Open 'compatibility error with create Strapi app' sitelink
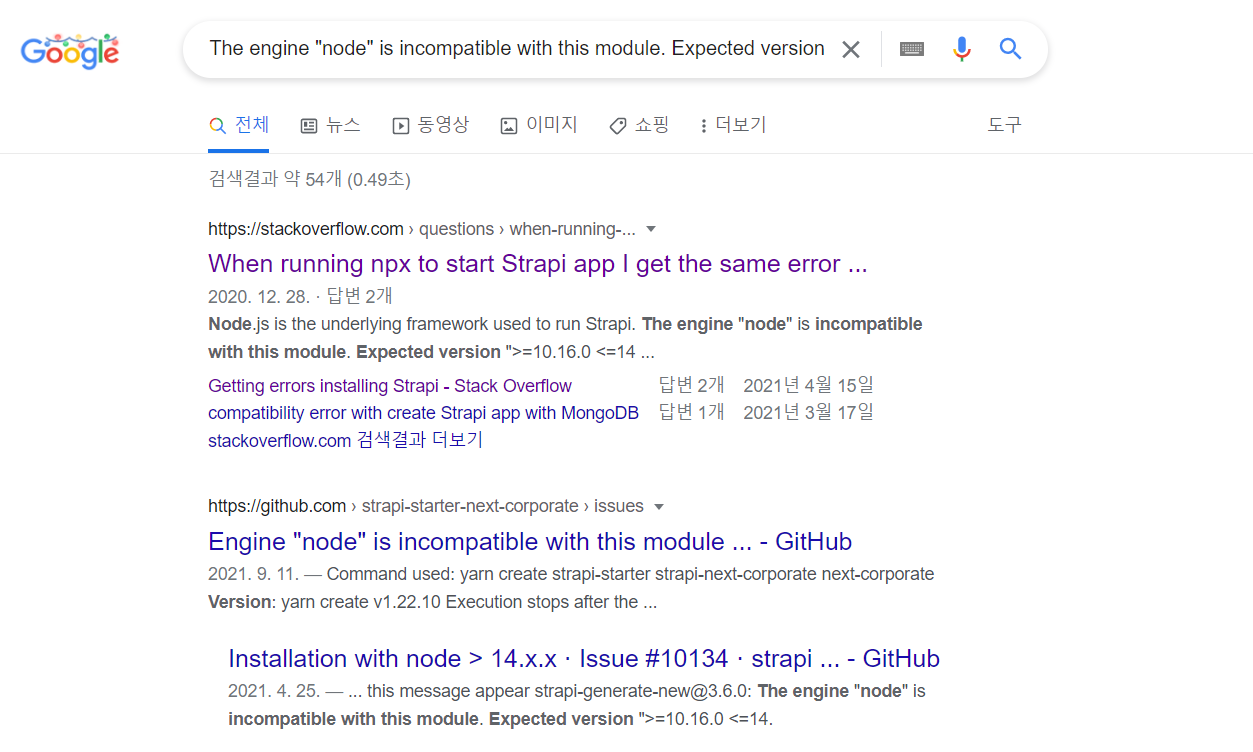Viewport: 1253px width, 752px height. point(423,413)
